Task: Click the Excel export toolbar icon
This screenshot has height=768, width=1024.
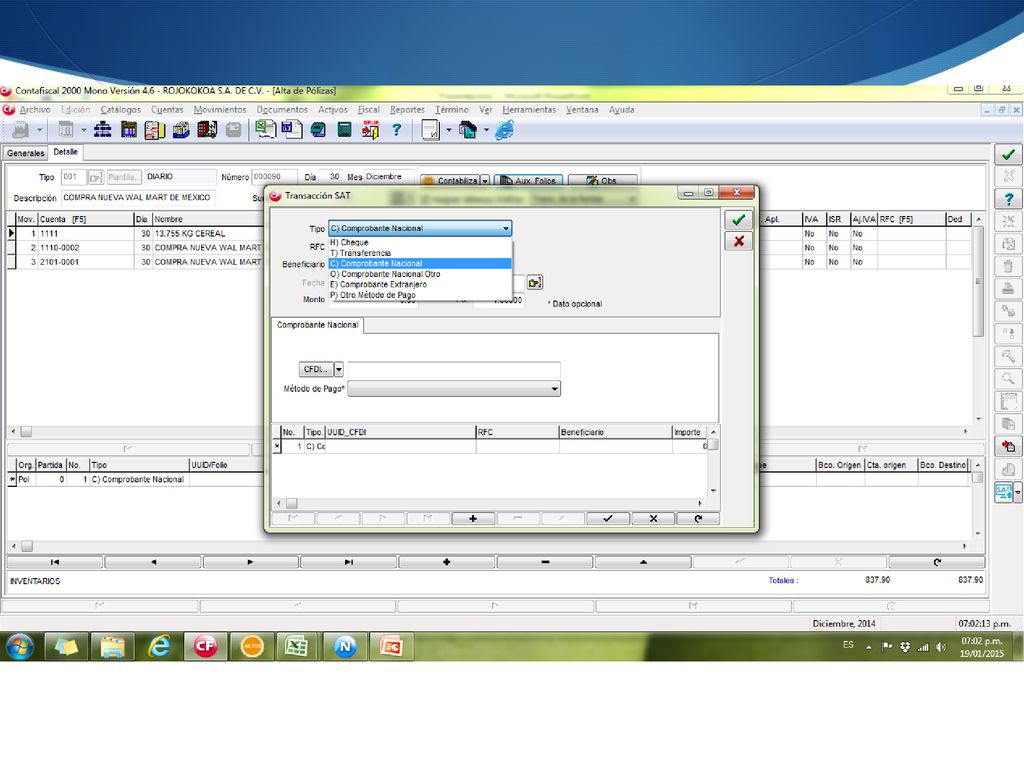Action: click(x=265, y=129)
